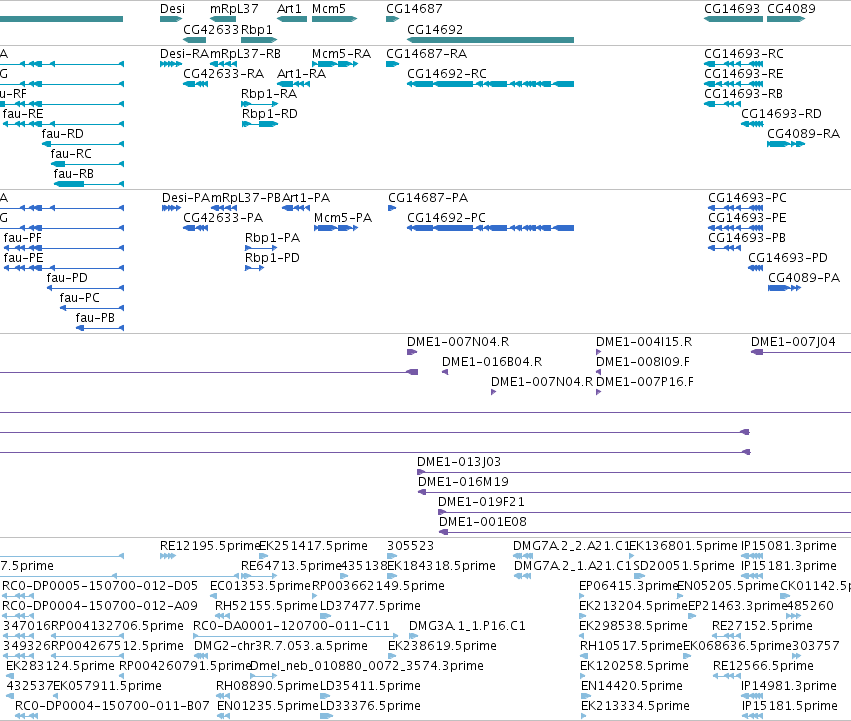
Task: Click the Mcm5 gene name
Action: (328, 9)
